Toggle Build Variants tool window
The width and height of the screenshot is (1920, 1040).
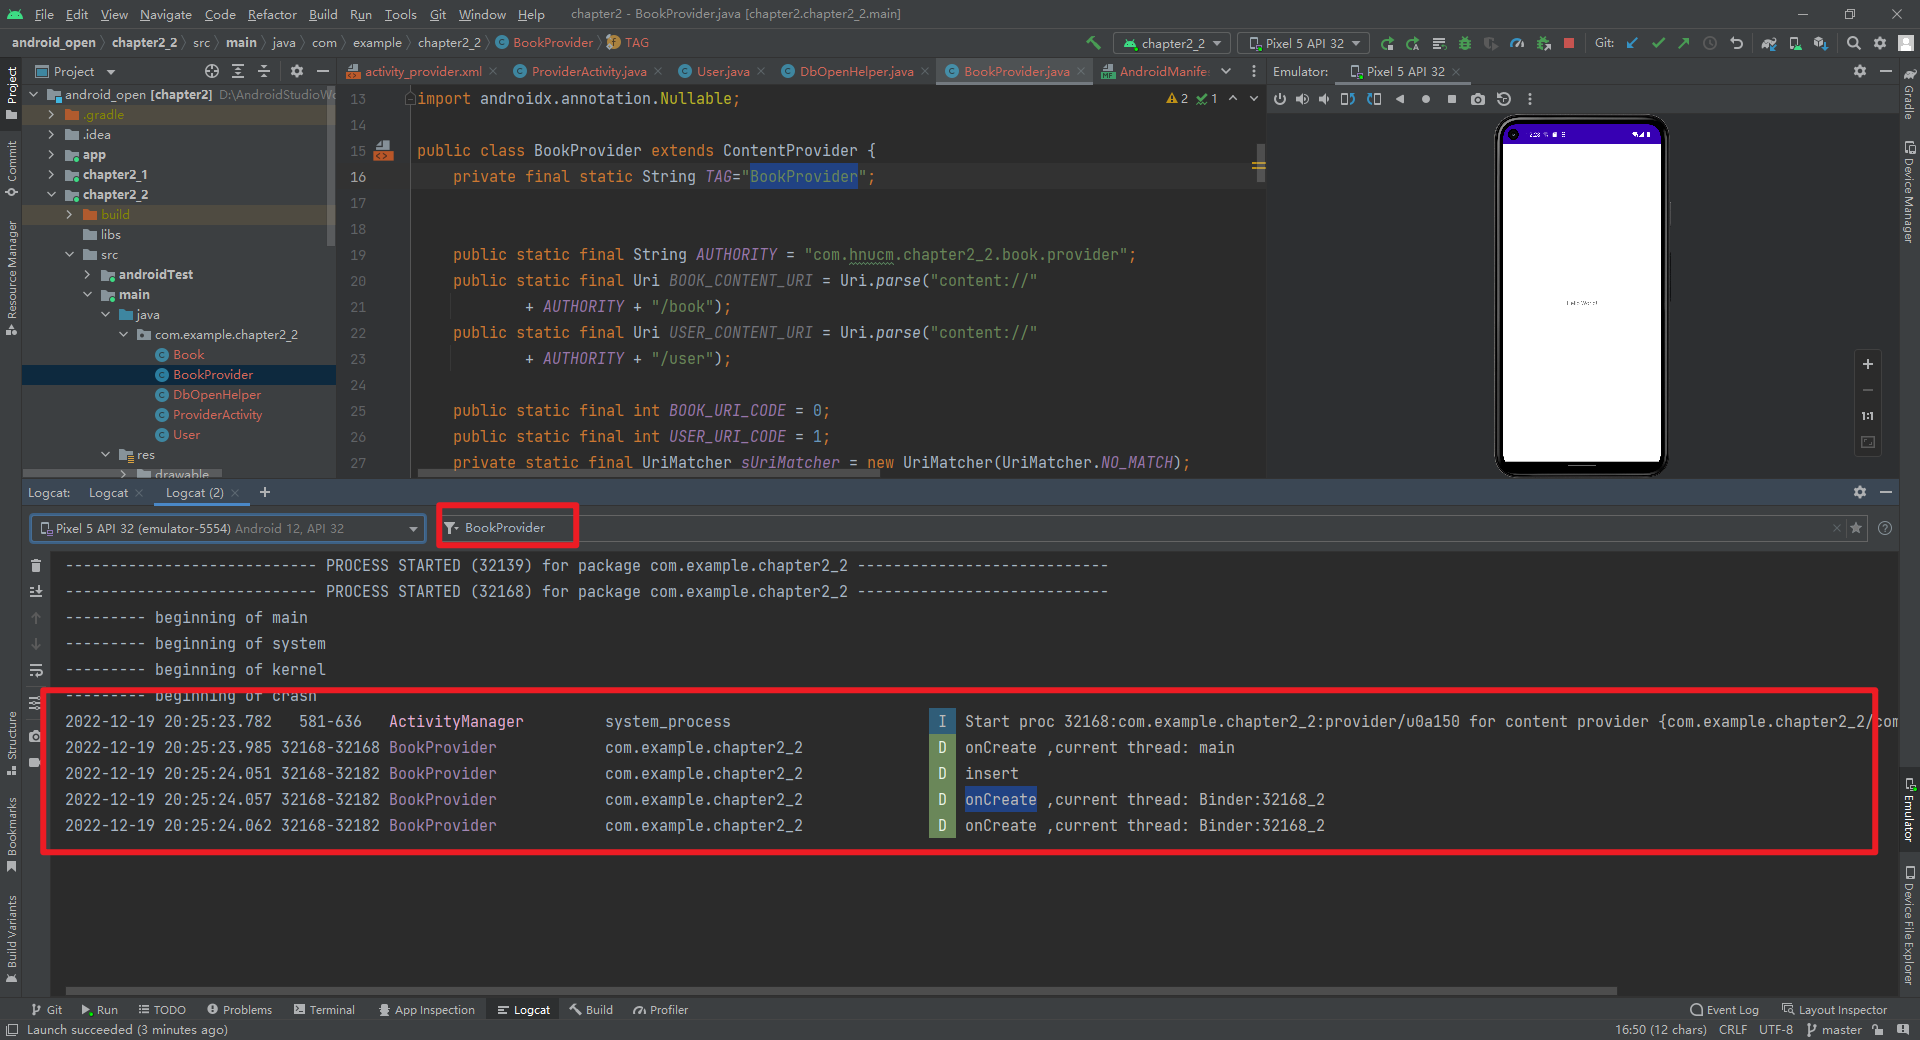click(x=11, y=938)
